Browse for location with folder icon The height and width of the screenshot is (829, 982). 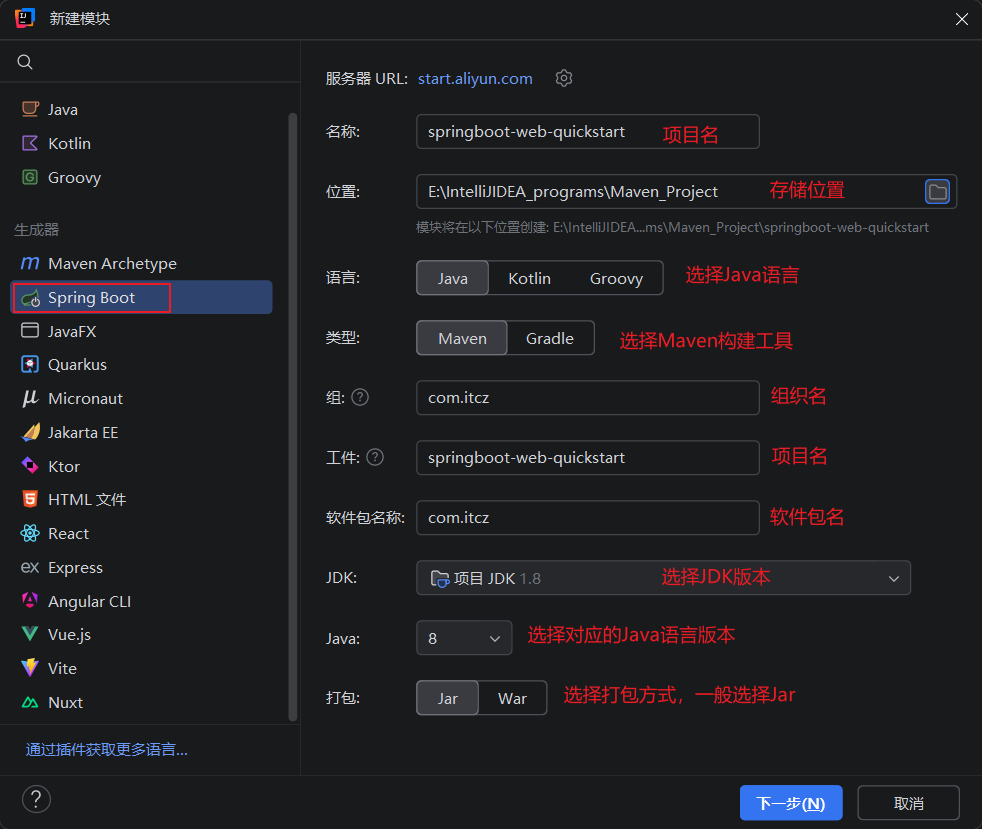click(938, 192)
